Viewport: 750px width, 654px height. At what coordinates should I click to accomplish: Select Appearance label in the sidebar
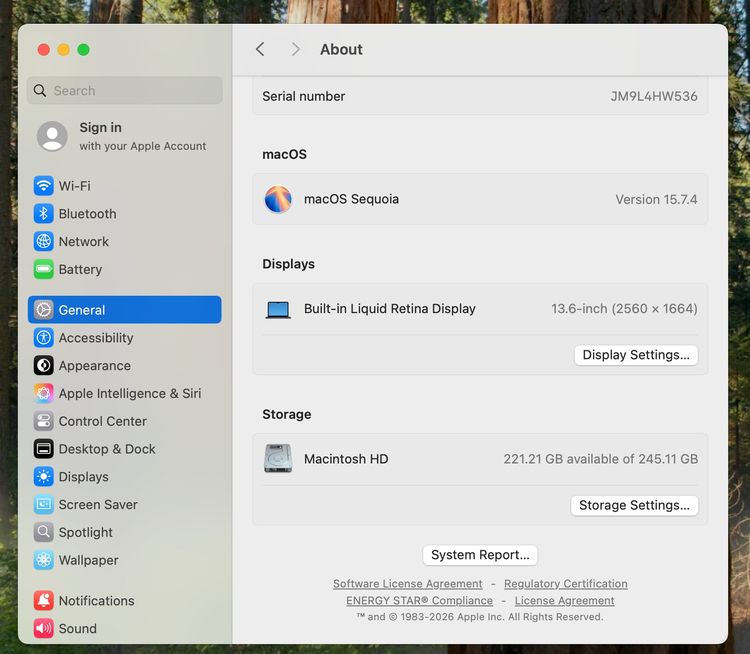pyautogui.click(x=95, y=366)
